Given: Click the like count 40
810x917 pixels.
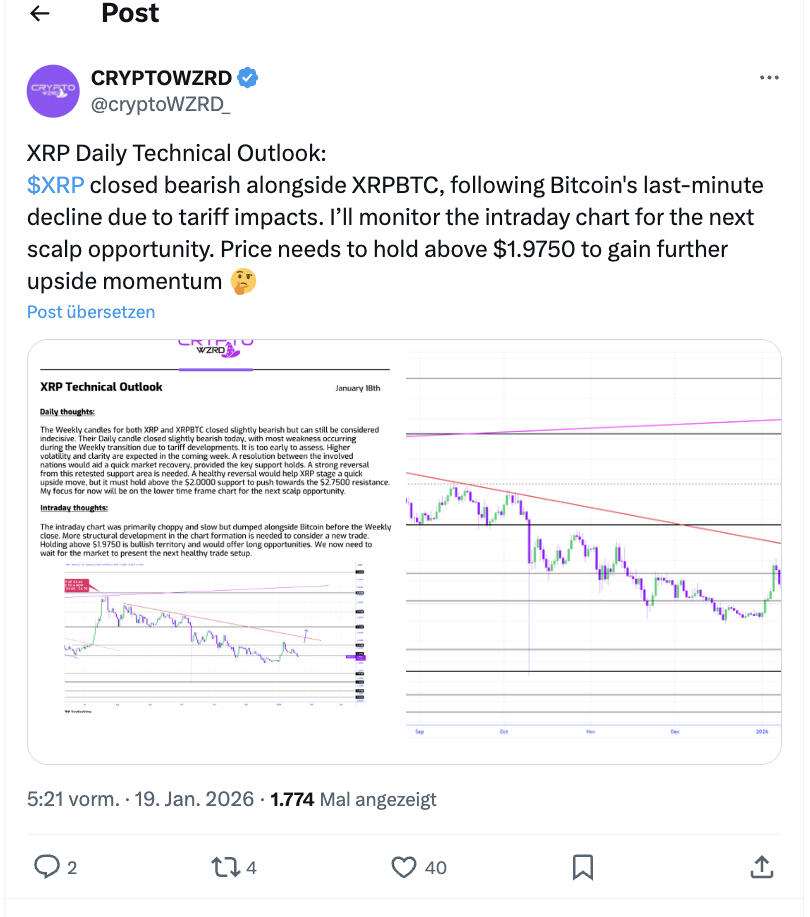Looking at the screenshot, I should (435, 867).
